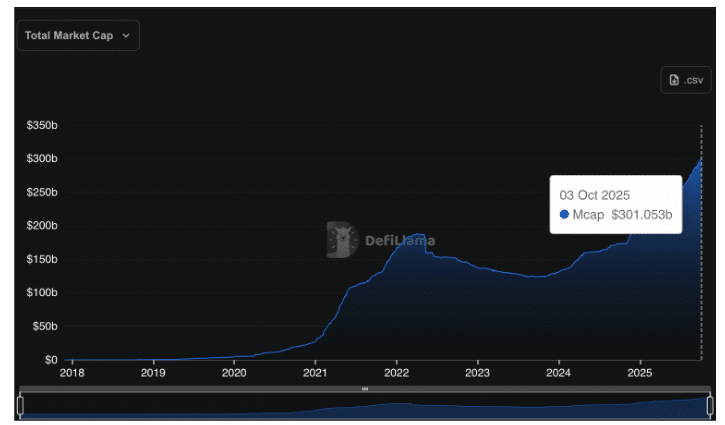Click the blue Mcap dot in tooltip
The height and width of the screenshot is (425, 725).
(x=564, y=215)
